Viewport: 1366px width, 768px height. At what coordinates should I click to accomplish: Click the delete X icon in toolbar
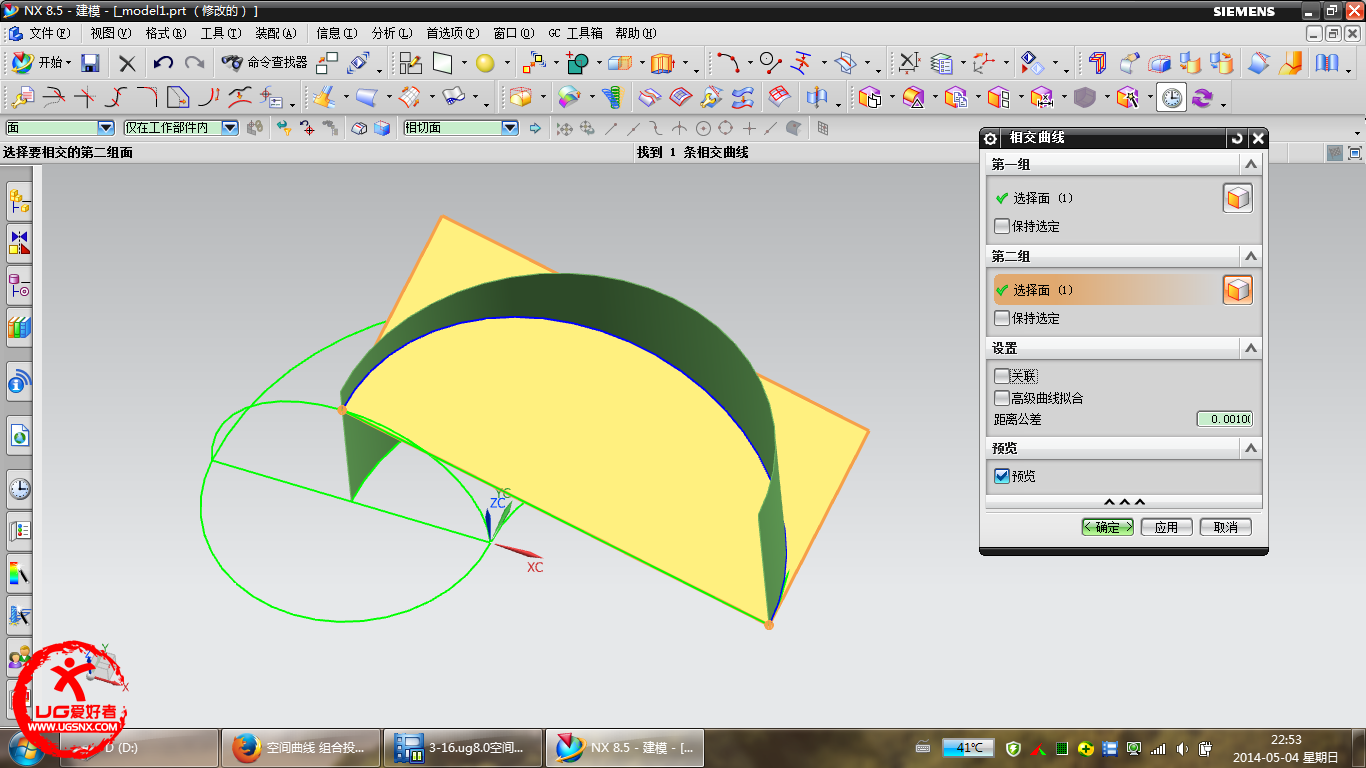click(x=127, y=63)
